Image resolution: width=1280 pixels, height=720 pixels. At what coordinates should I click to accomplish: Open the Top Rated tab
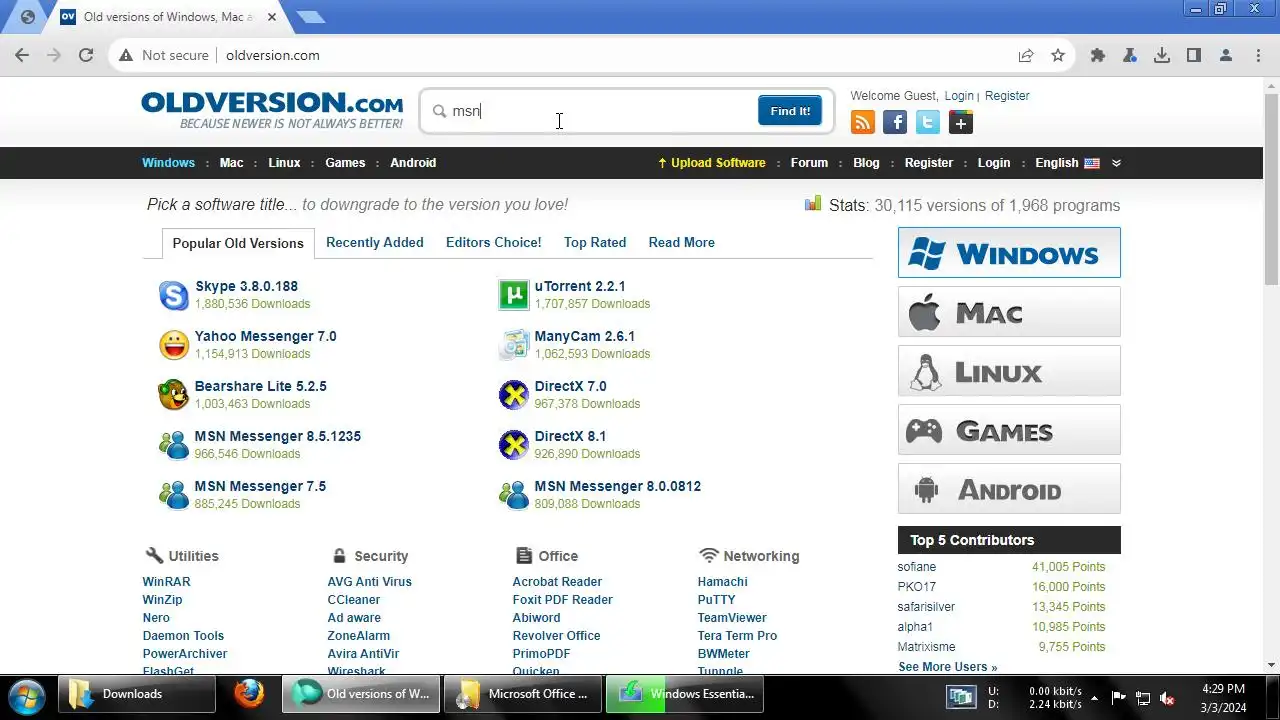tap(595, 242)
